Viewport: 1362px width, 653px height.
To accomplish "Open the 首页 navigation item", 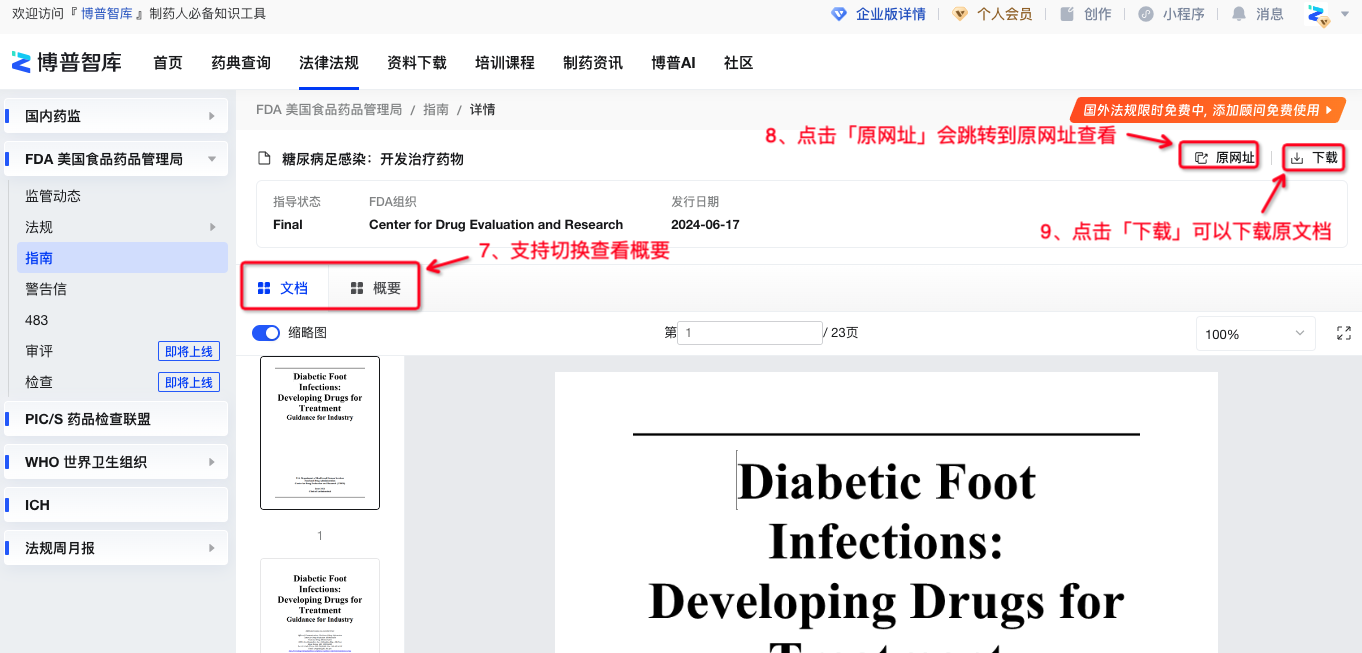I will tap(168, 63).
